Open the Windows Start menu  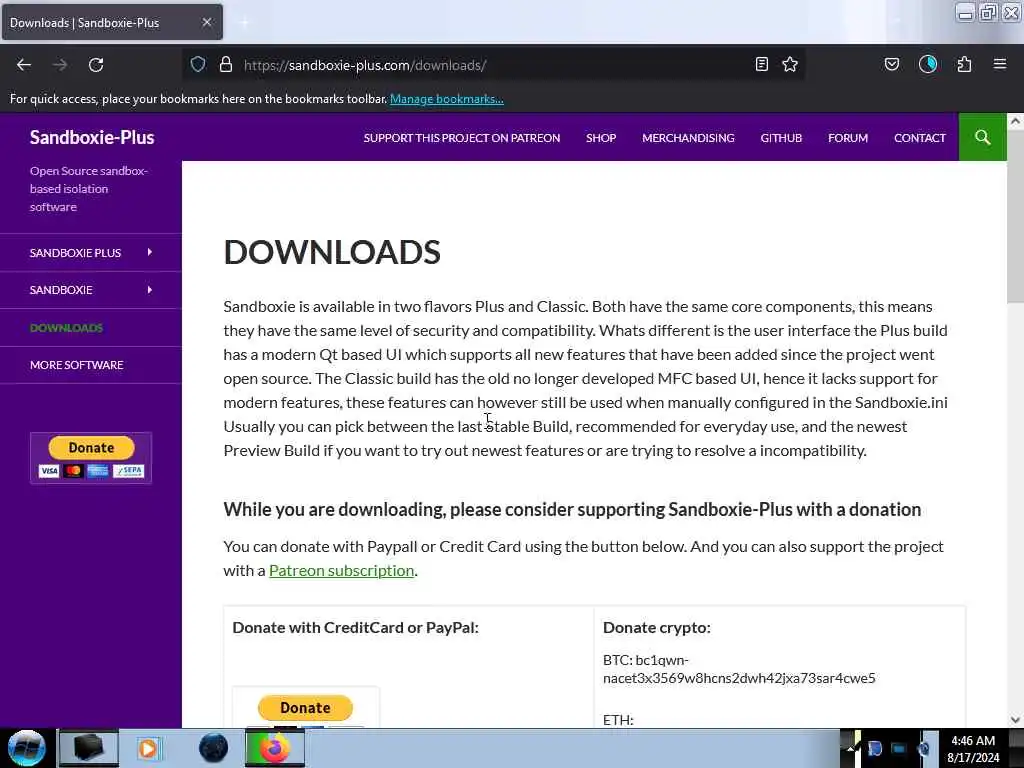(27, 748)
